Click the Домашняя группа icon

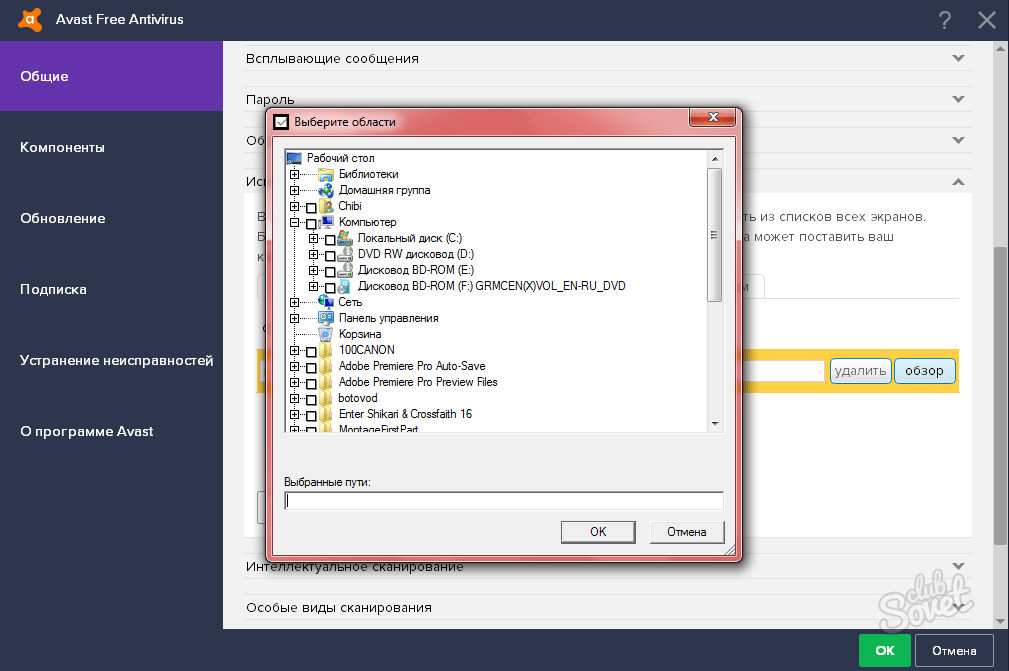[x=325, y=190]
